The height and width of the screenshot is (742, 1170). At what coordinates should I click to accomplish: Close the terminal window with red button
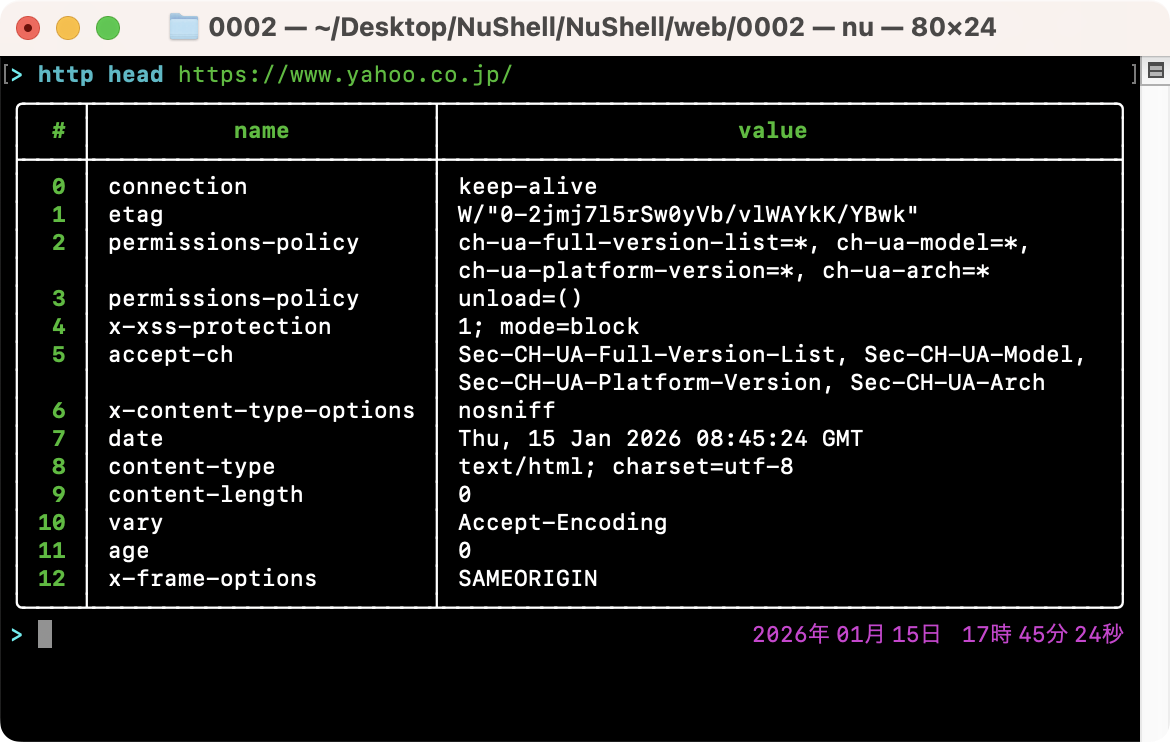pyautogui.click(x=28, y=28)
